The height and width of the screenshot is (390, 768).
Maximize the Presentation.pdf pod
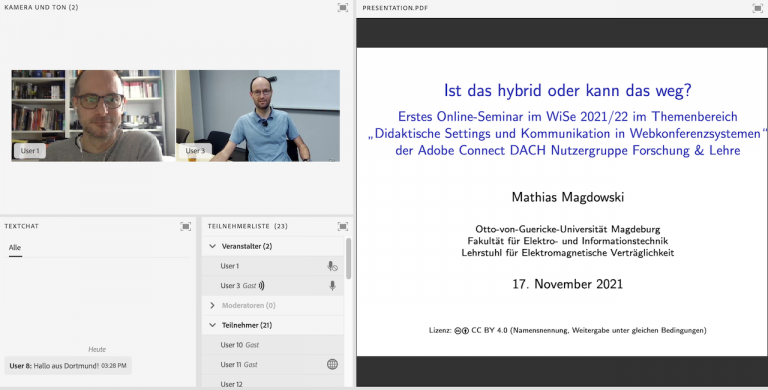(757, 8)
